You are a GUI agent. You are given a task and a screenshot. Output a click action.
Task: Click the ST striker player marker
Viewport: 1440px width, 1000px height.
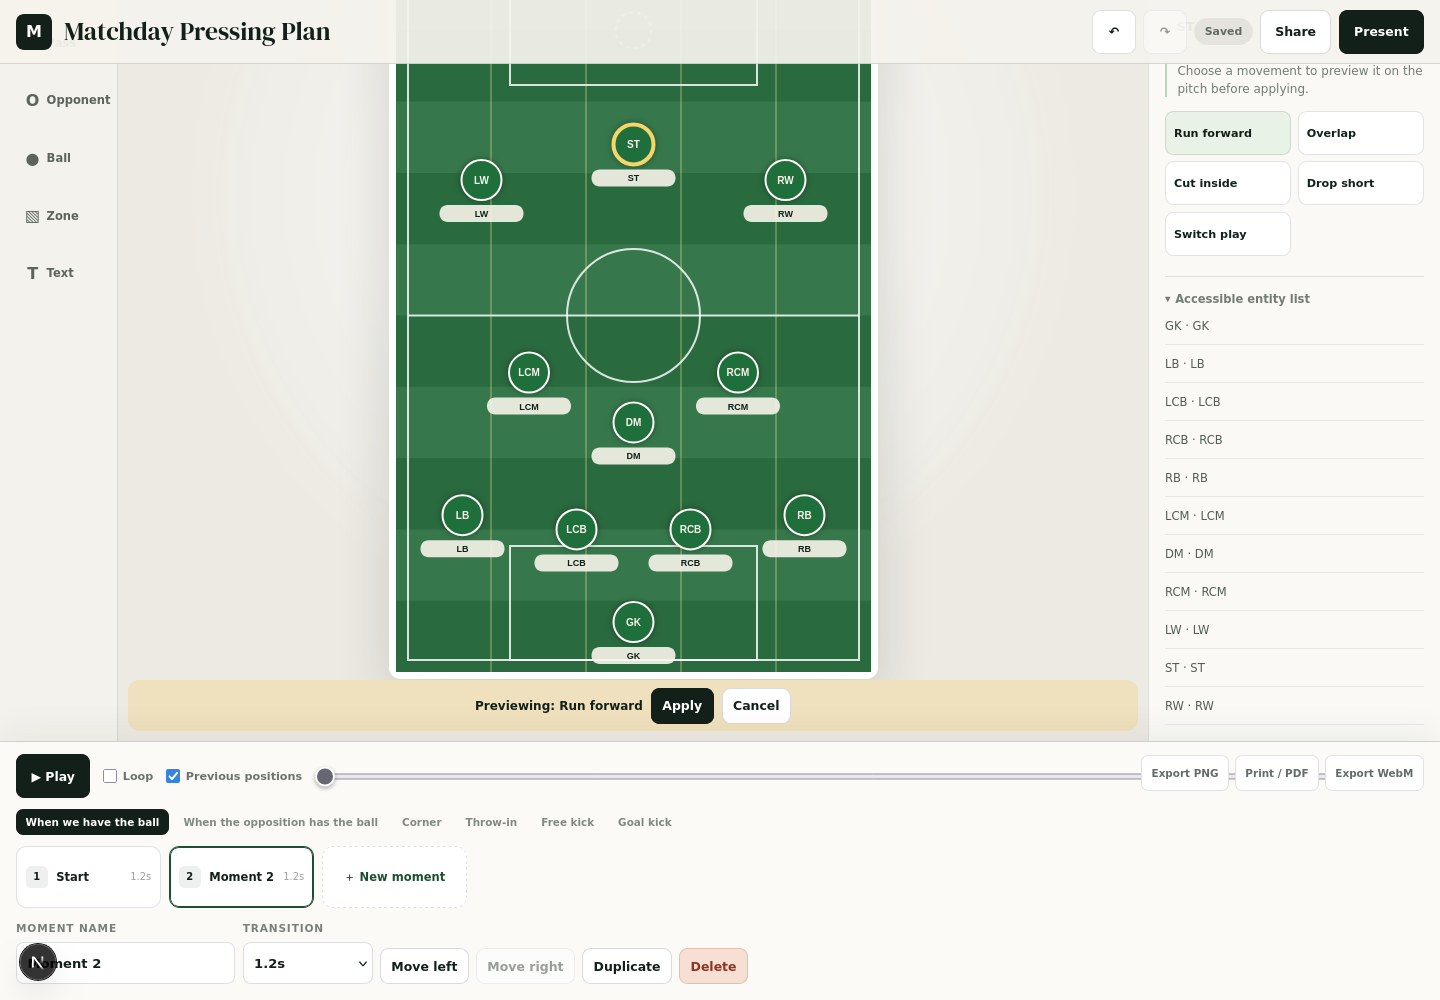[633, 144]
